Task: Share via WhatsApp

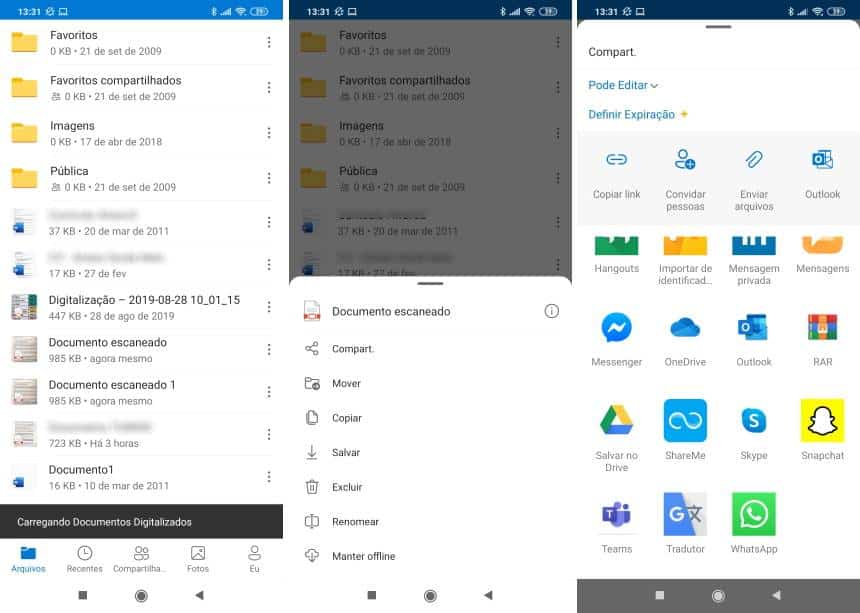Action: pos(754,524)
